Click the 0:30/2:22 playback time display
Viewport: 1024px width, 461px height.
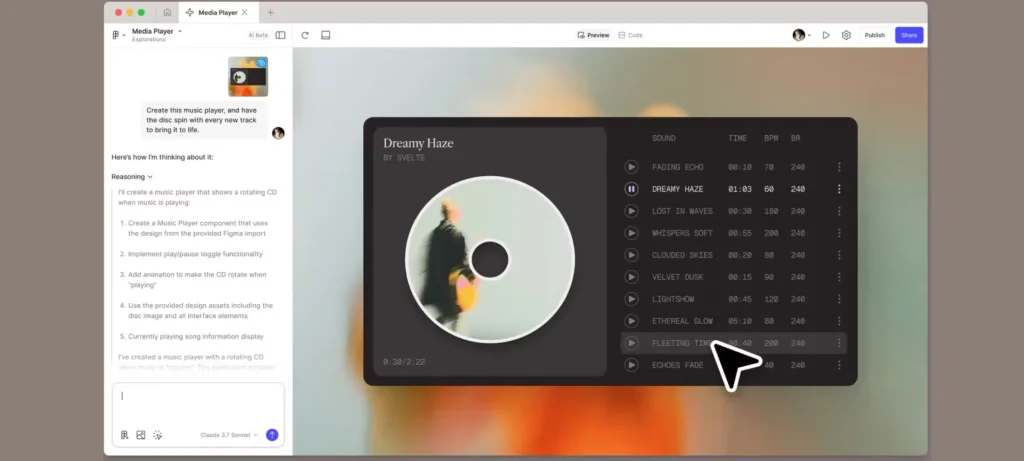click(402, 361)
